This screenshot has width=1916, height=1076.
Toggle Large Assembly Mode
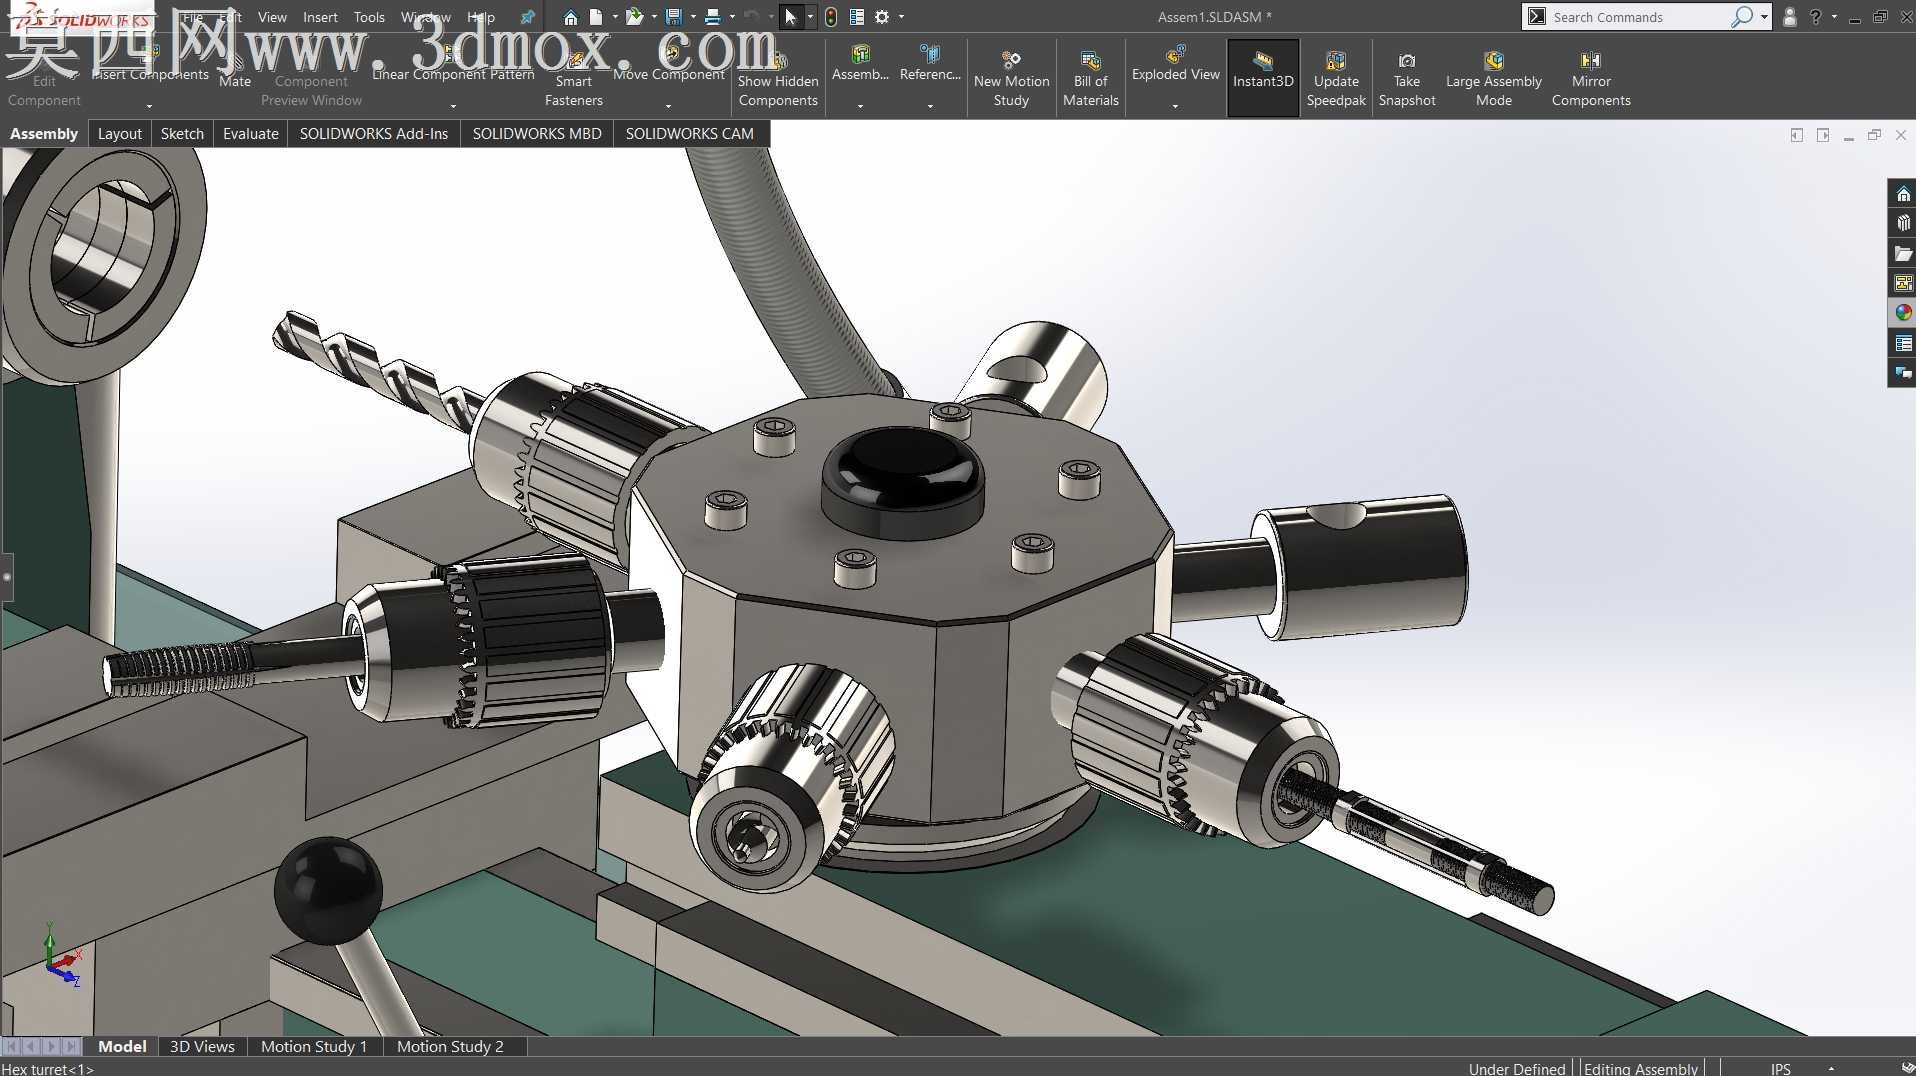pyautogui.click(x=1493, y=78)
